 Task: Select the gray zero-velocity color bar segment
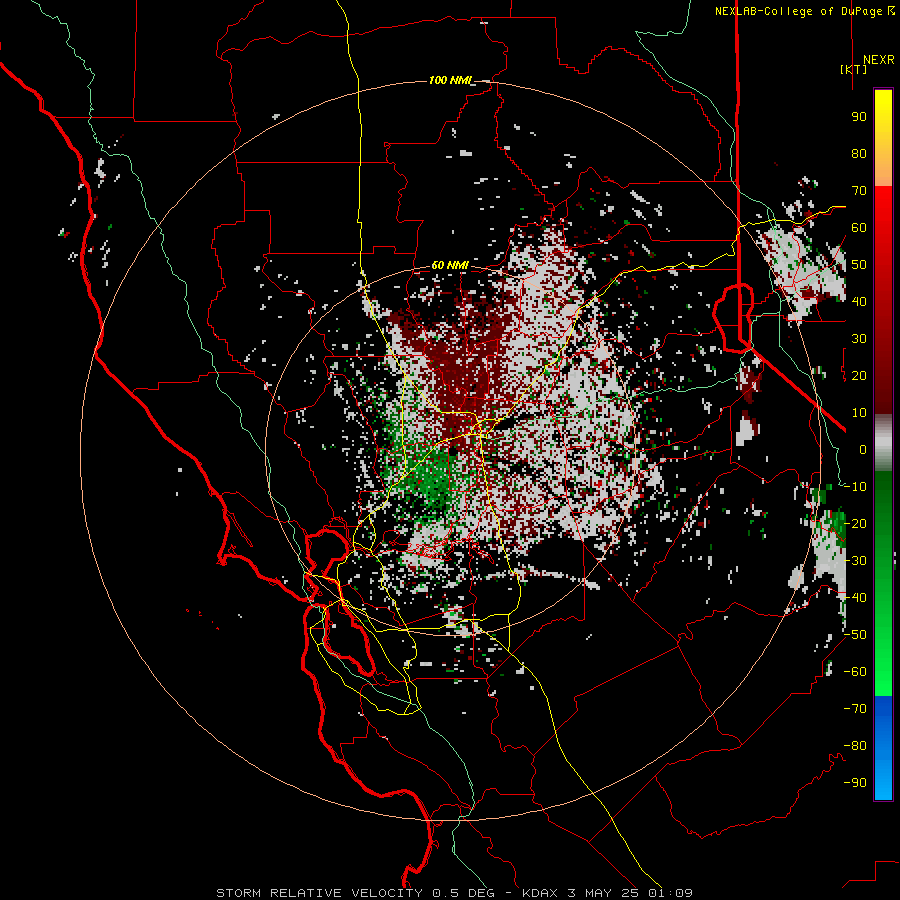click(883, 443)
